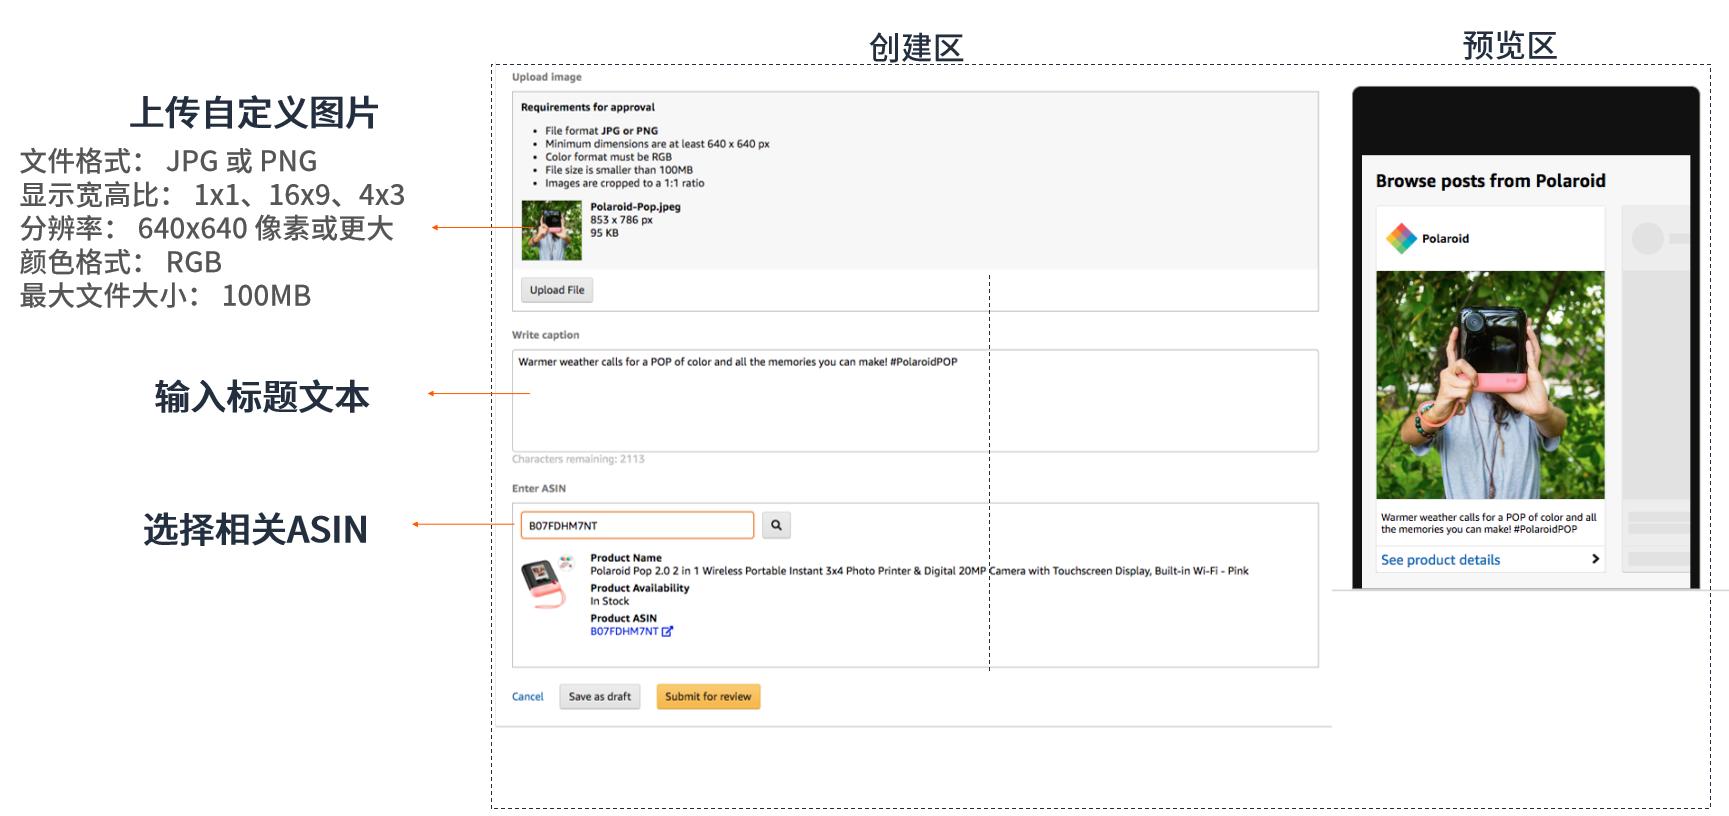Viewport: 1729px width, 816px height.
Task: Focus the Enter ASIN input field
Action: coord(637,525)
